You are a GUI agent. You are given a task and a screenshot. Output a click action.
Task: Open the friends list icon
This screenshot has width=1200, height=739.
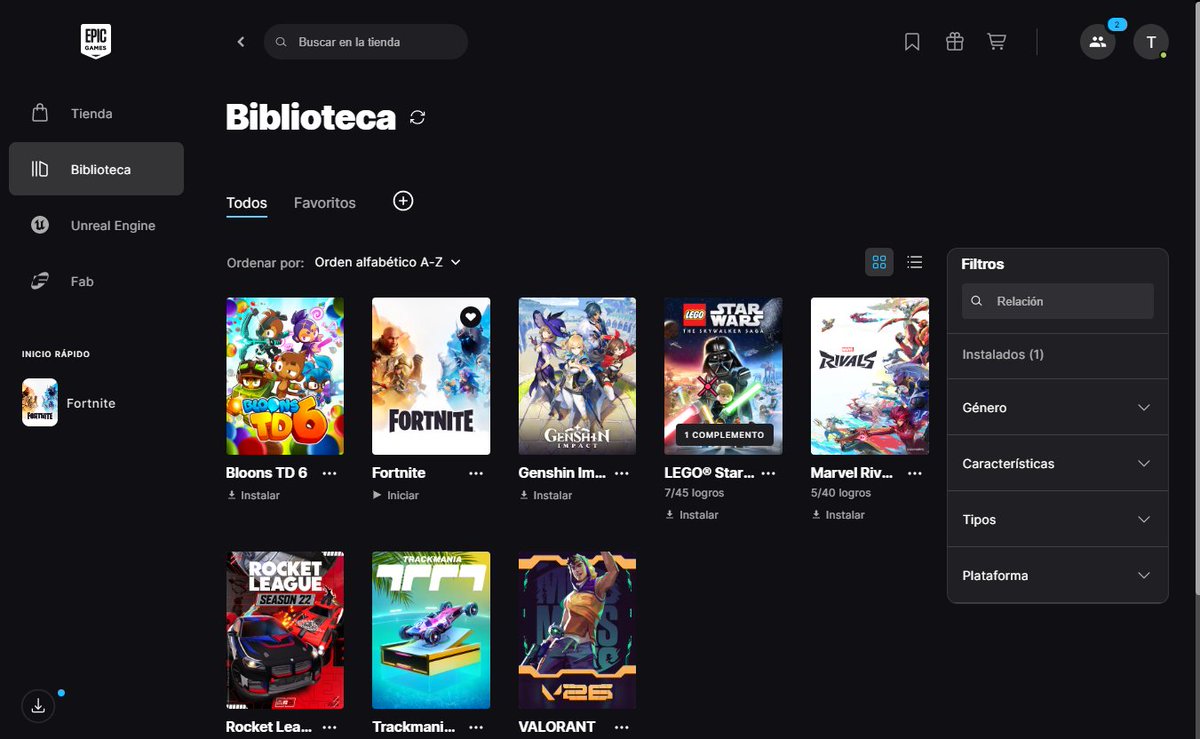[x=1098, y=42]
